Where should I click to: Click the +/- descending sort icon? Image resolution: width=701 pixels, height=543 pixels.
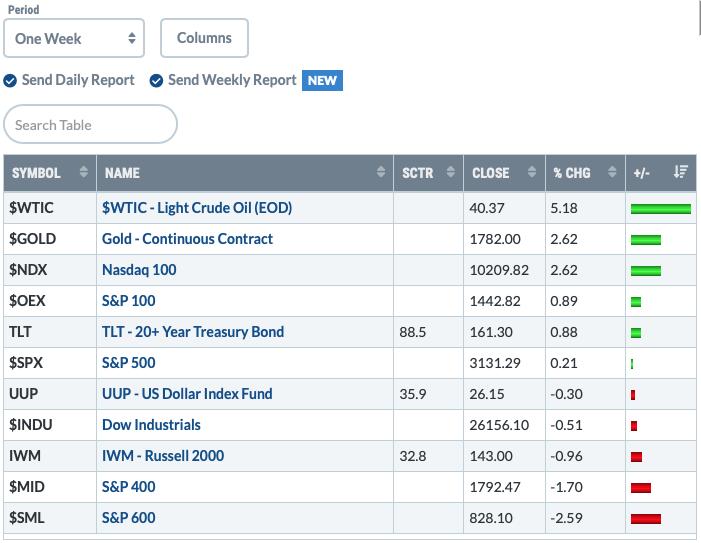(681, 172)
